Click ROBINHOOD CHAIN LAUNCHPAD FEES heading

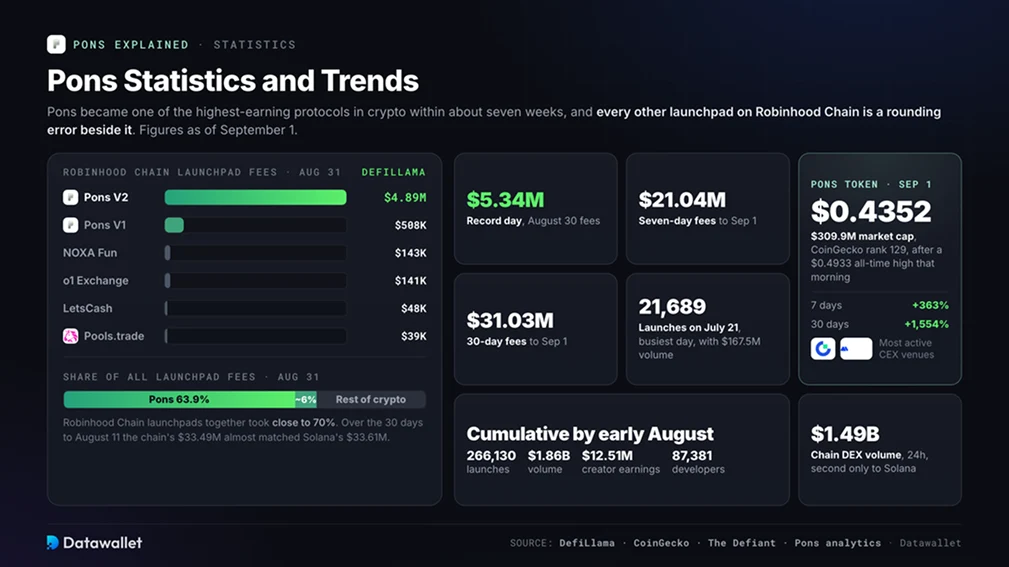tap(201, 172)
